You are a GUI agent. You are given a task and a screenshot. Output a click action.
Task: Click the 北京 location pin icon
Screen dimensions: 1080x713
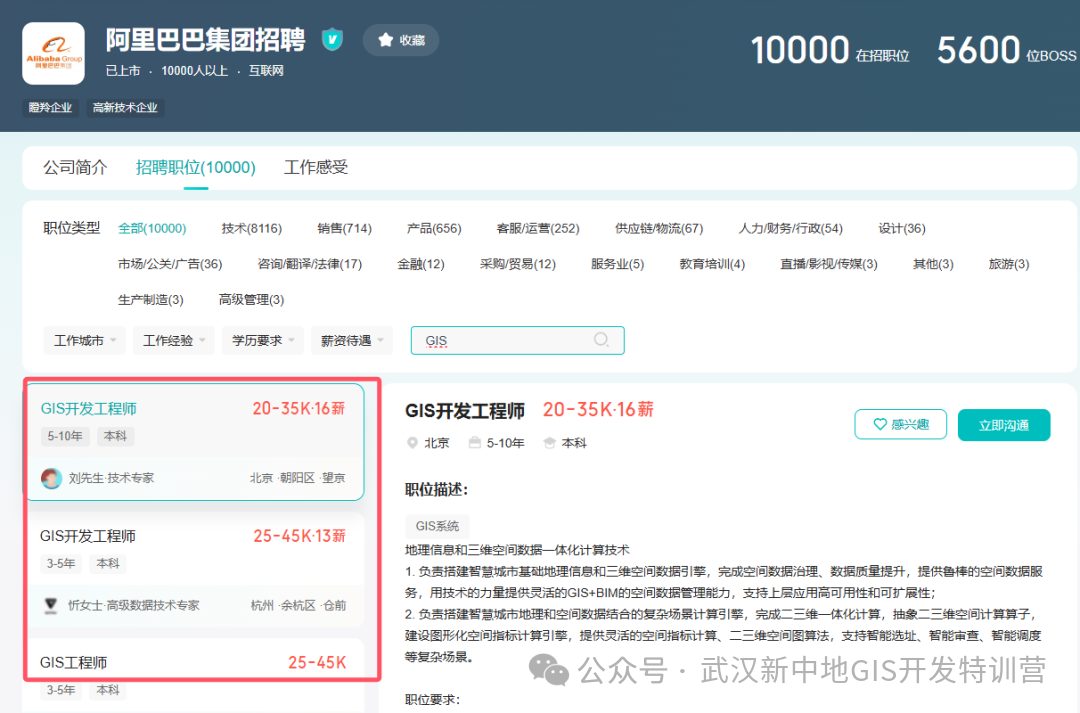click(x=413, y=443)
